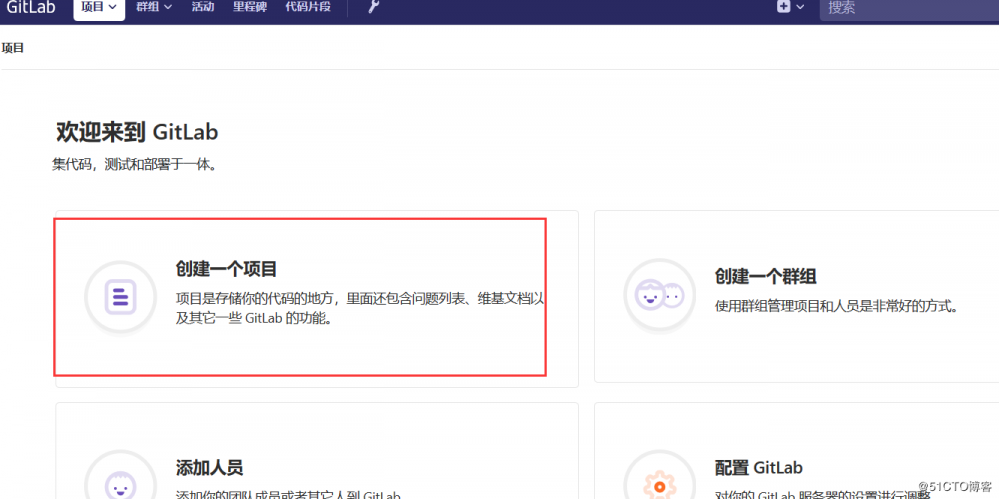
Task: Focus the 搜索 search field
Action: pyautogui.click(x=909, y=9)
